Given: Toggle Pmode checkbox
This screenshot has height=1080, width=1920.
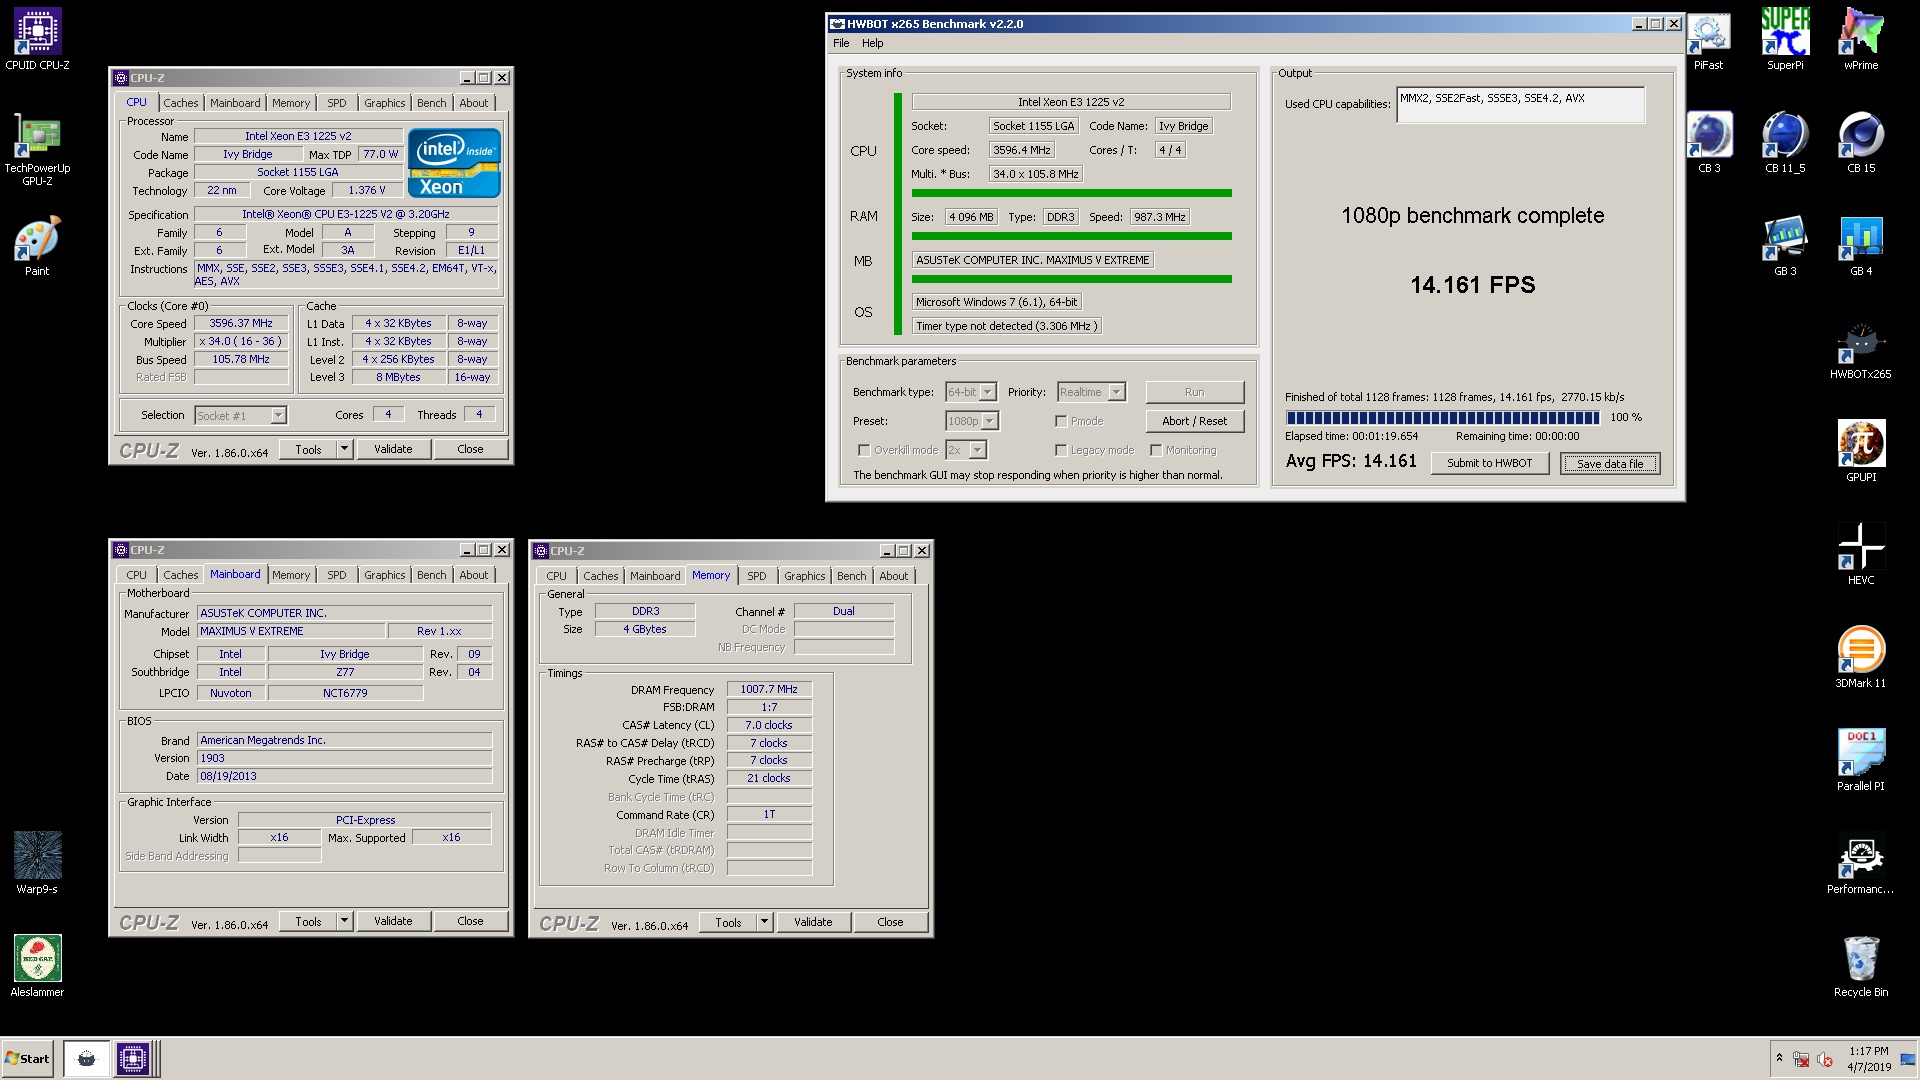Looking at the screenshot, I should [x=1061, y=421].
